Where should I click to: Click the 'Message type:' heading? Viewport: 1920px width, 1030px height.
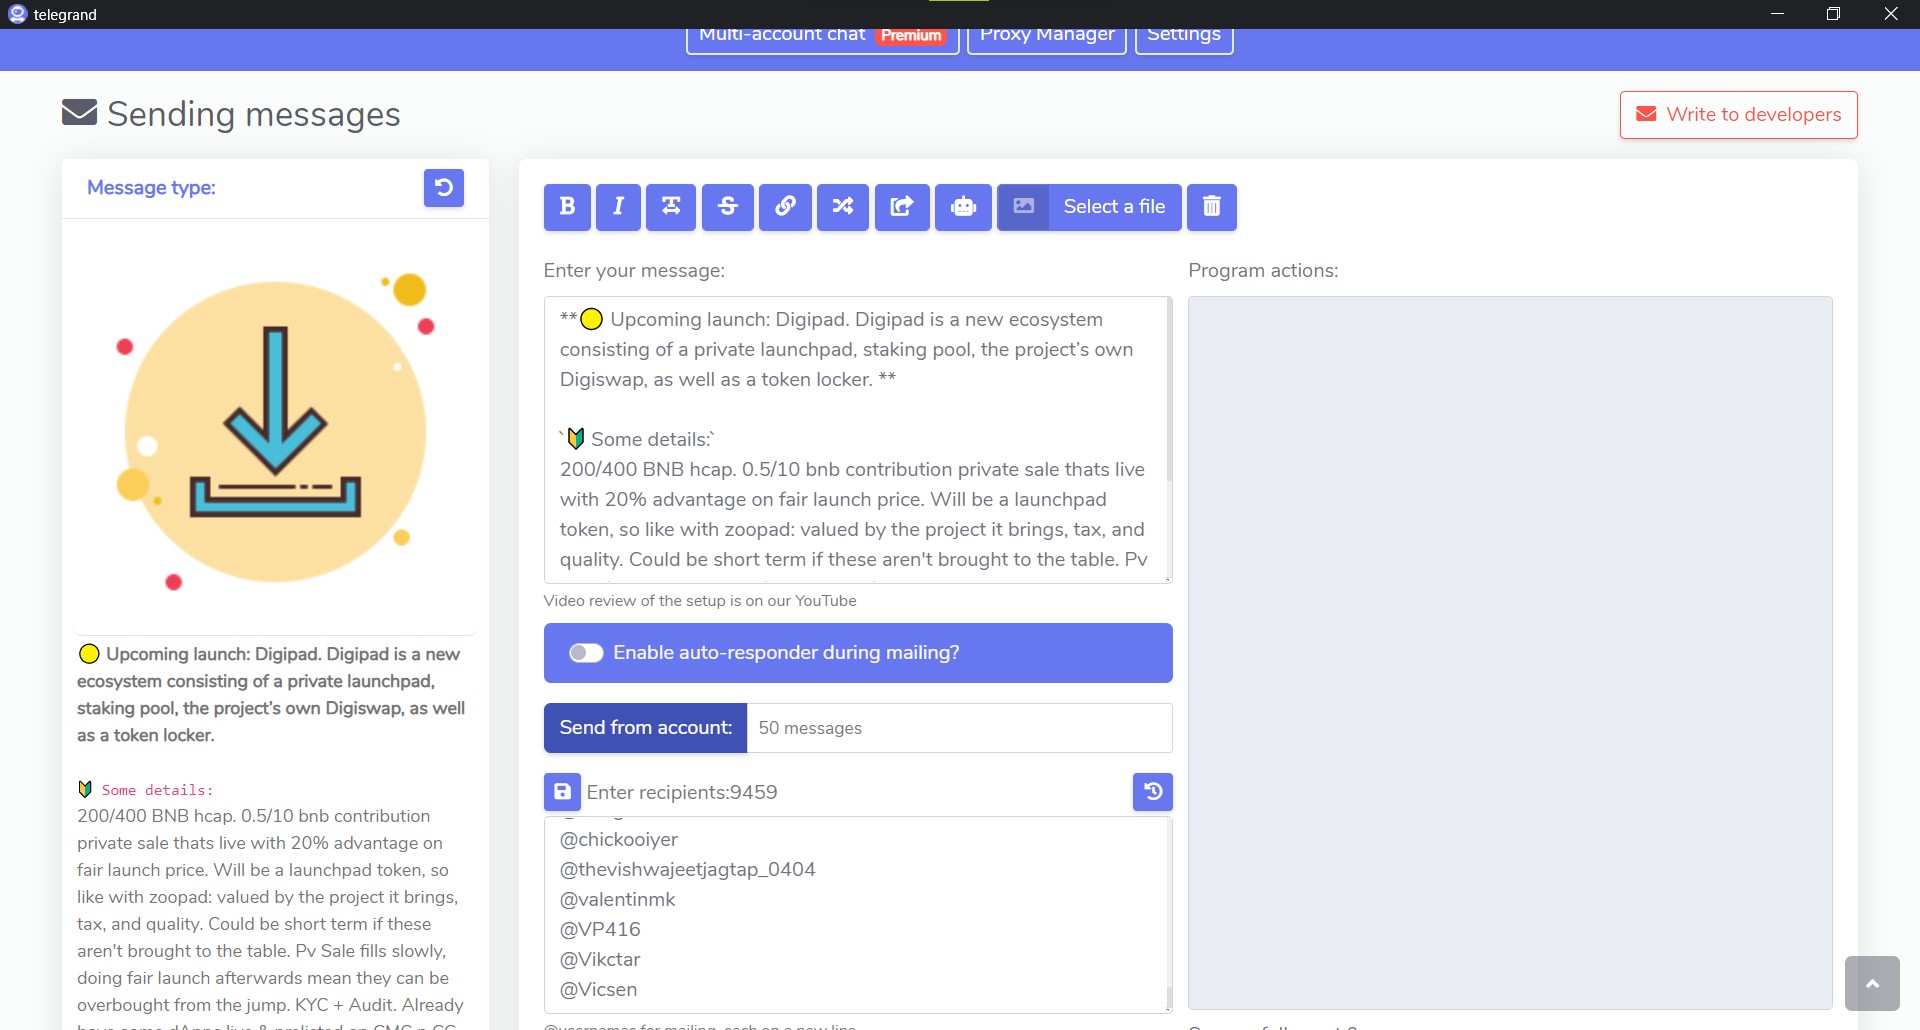point(151,188)
